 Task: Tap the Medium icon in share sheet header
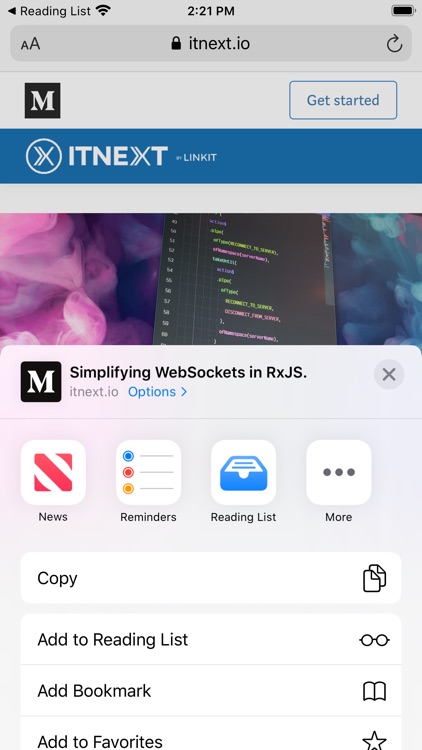coord(41,382)
